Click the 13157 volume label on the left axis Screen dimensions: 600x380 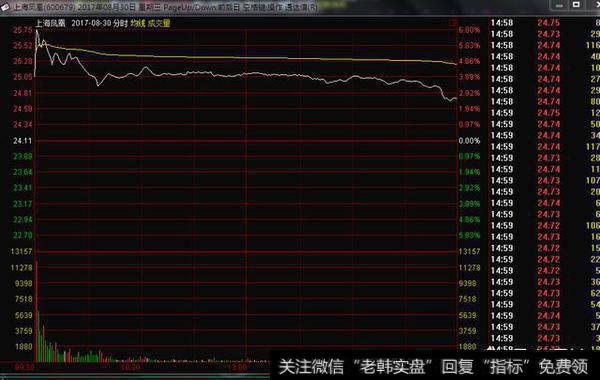(22, 251)
